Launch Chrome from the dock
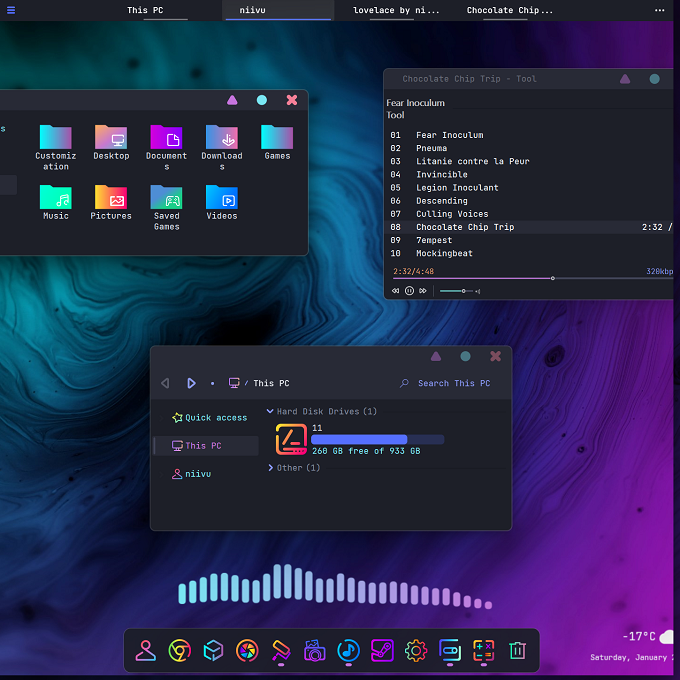Image resolution: width=680 pixels, height=680 pixels. click(180, 651)
